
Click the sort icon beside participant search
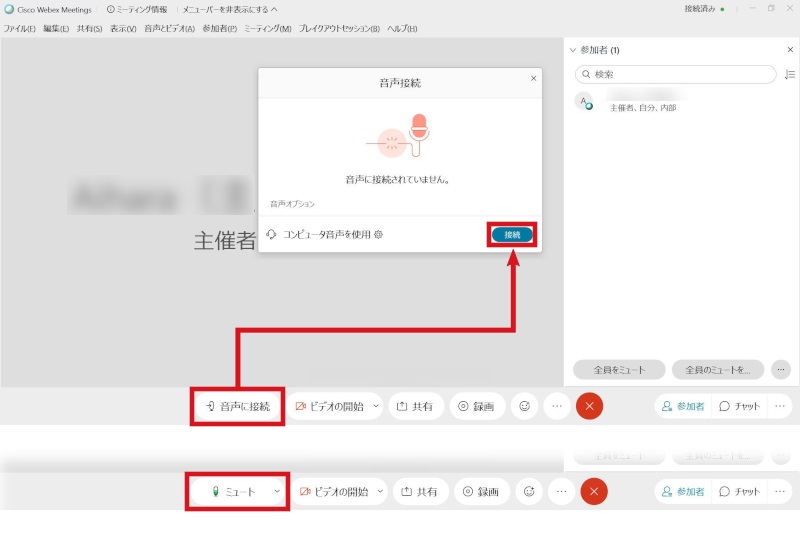click(789, 75)
